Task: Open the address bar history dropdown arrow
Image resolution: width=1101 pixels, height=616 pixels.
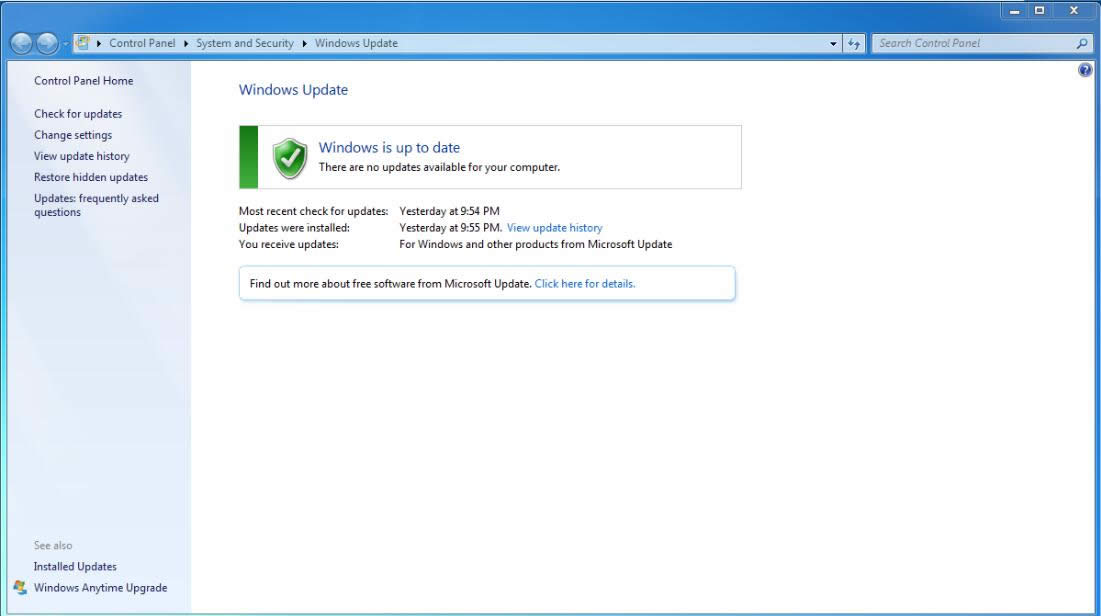Action: coord(831,43)
